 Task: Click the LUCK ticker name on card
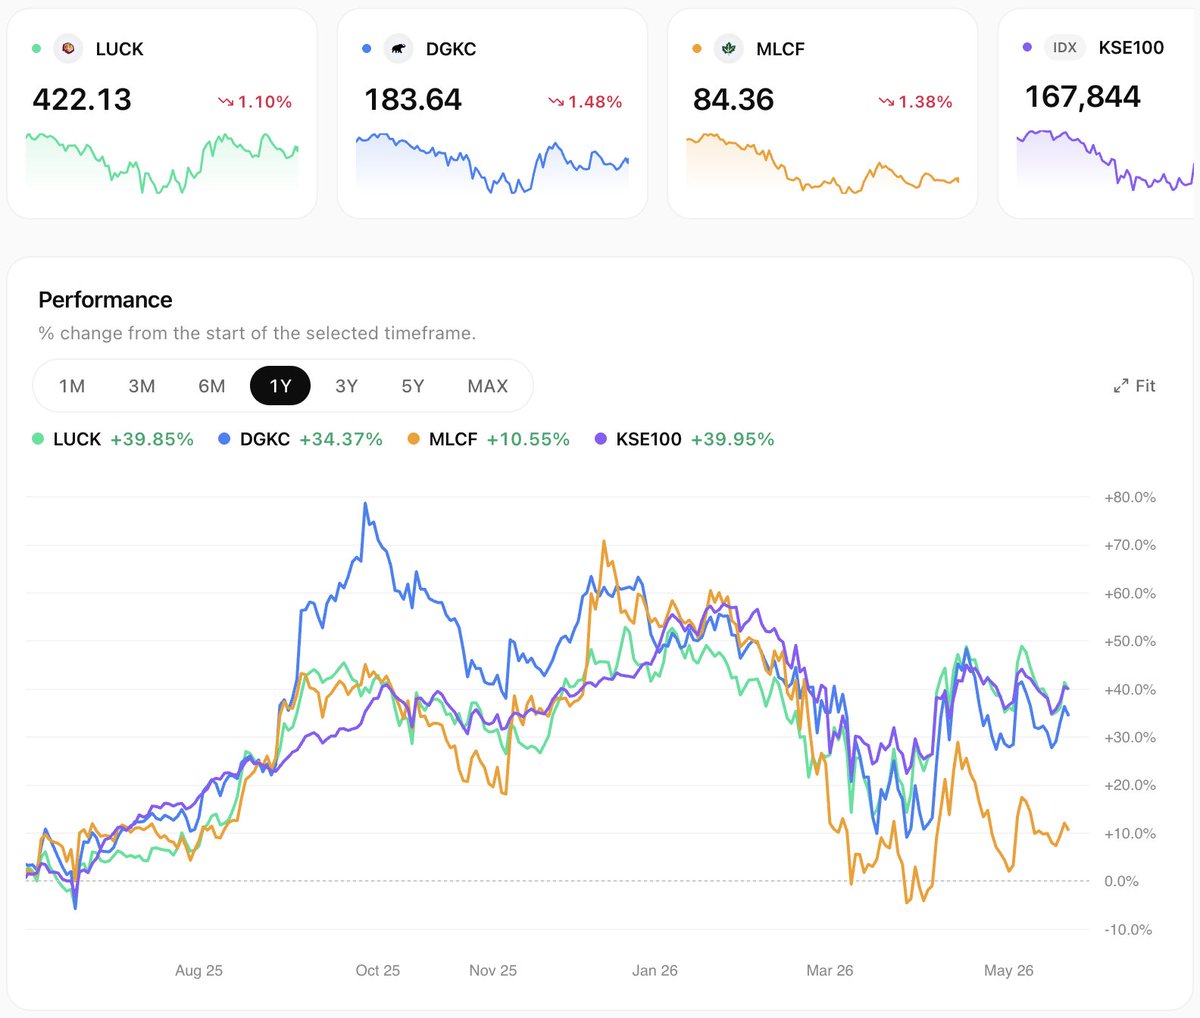click(119, 49)
